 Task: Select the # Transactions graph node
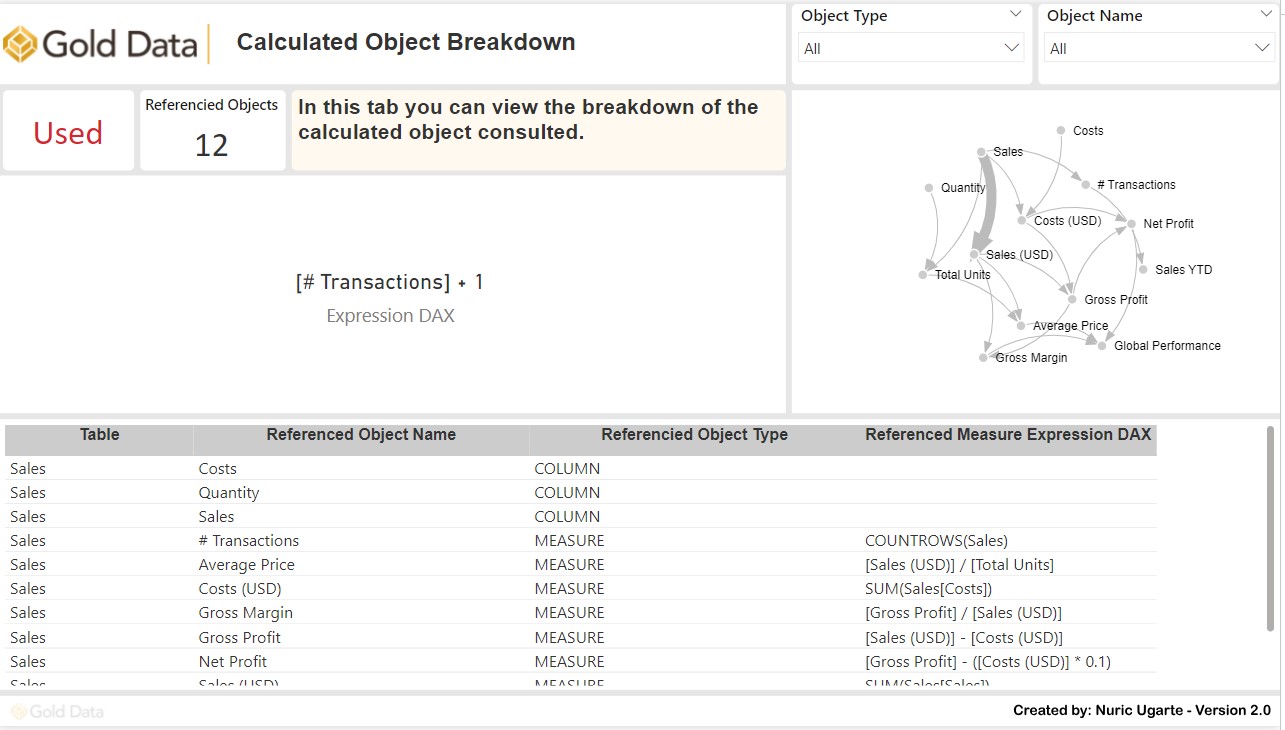[x=1086, y=184]
